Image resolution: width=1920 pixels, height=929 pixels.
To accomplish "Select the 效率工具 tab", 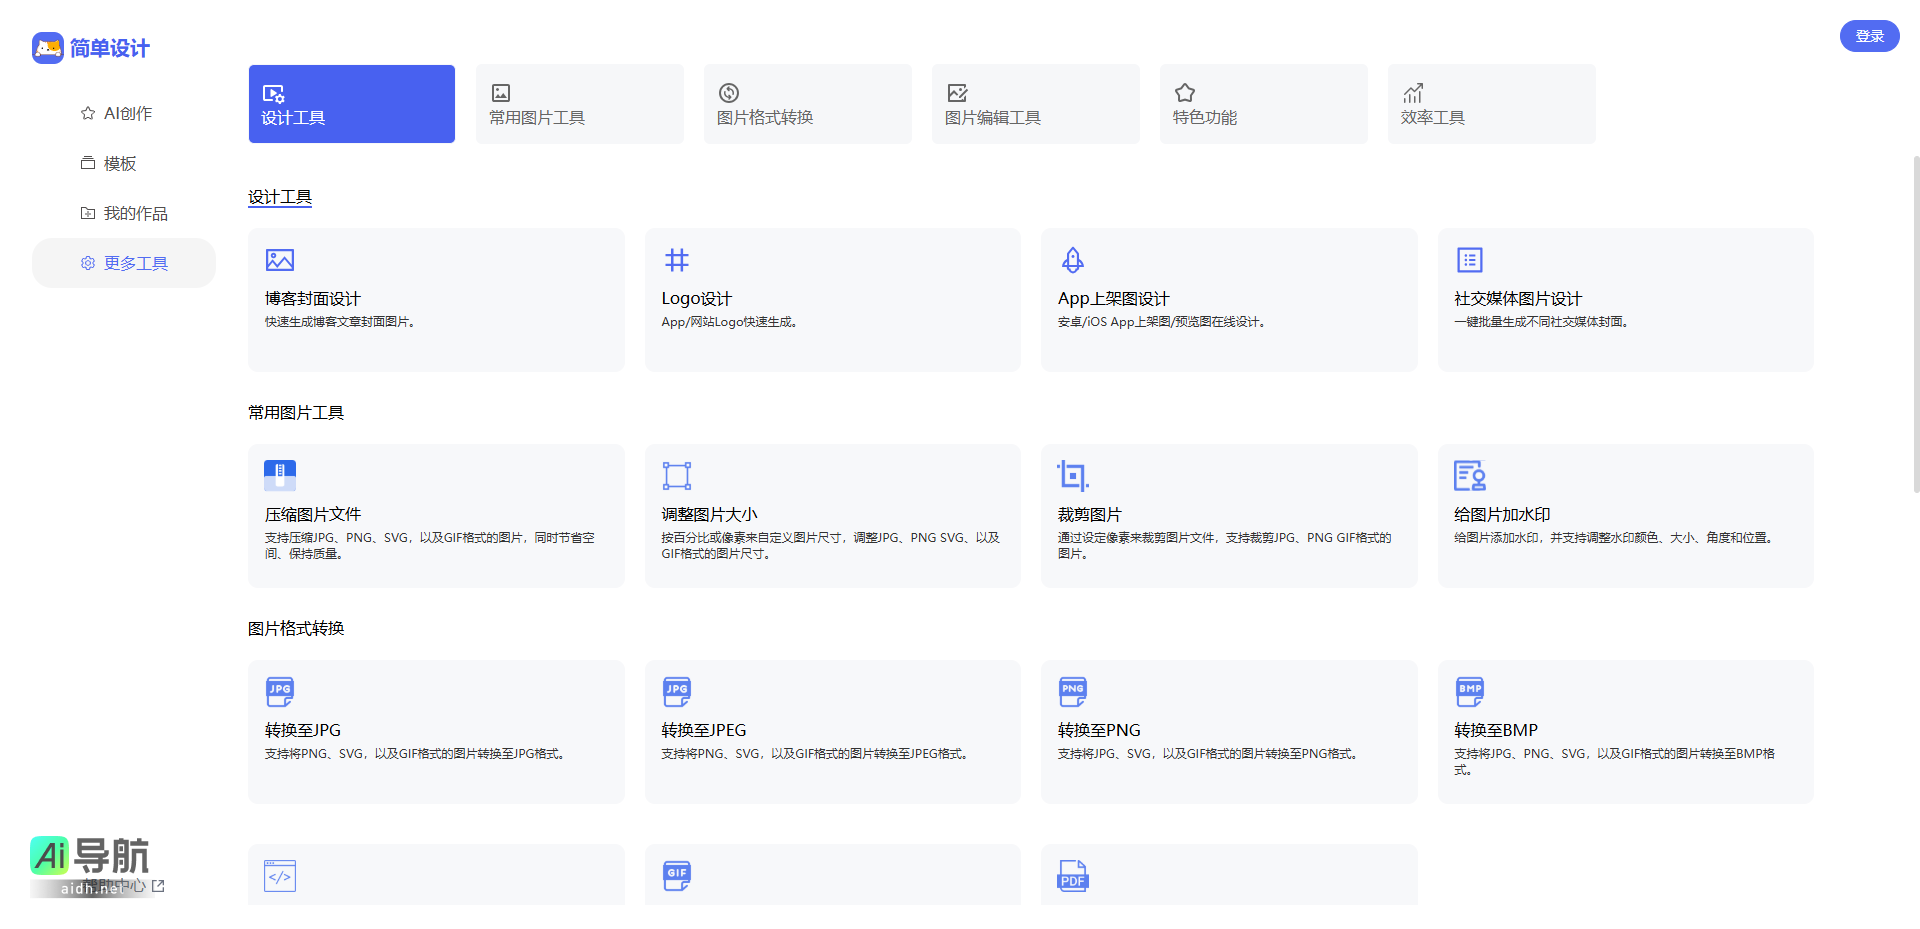I will point(1491,104).
